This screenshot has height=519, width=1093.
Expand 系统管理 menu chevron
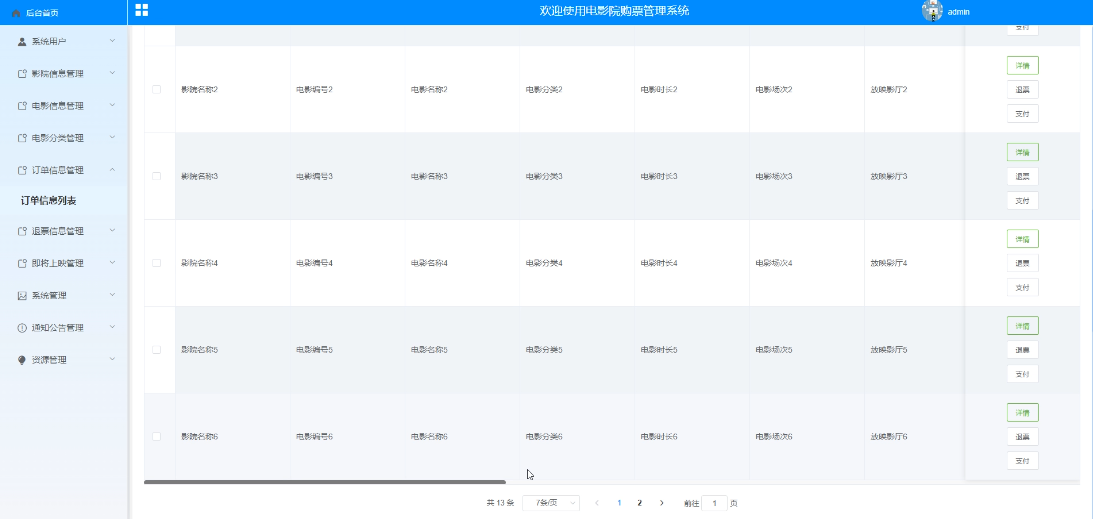point(112,295)
